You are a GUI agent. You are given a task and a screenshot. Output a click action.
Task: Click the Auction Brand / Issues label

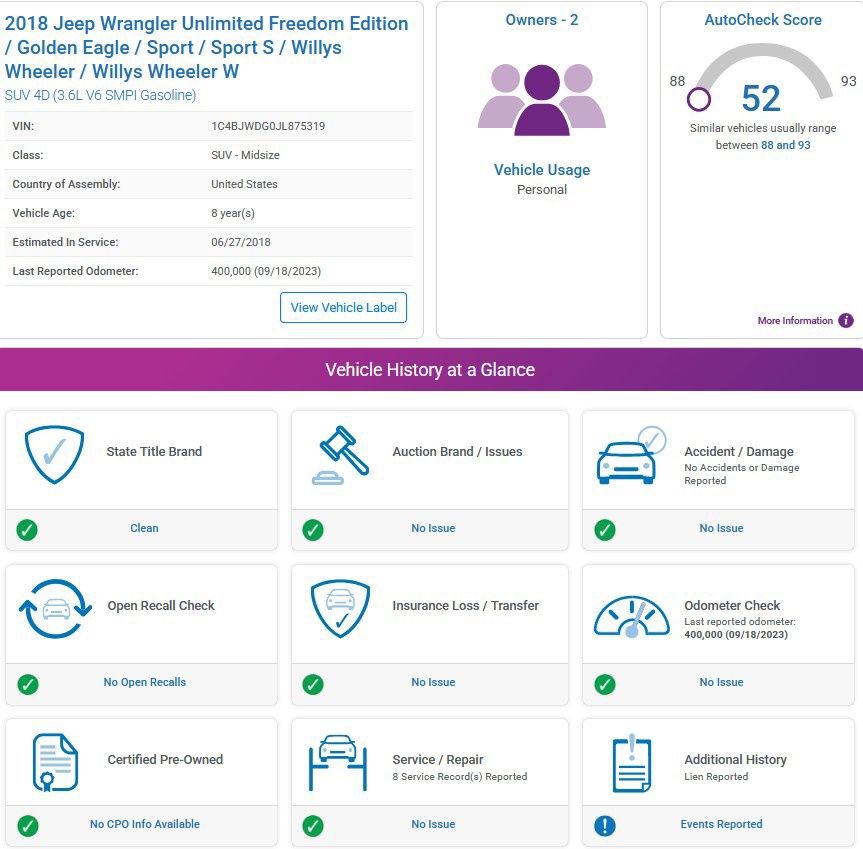(x=457, y=452)
